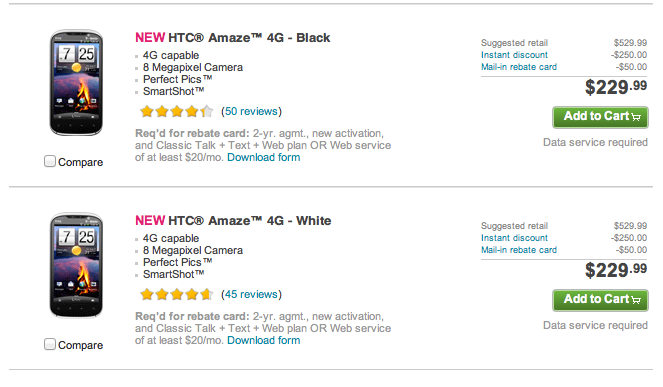View the 45 reviews link
This screenshot has width=663, height=387.
tap(251, 294)
